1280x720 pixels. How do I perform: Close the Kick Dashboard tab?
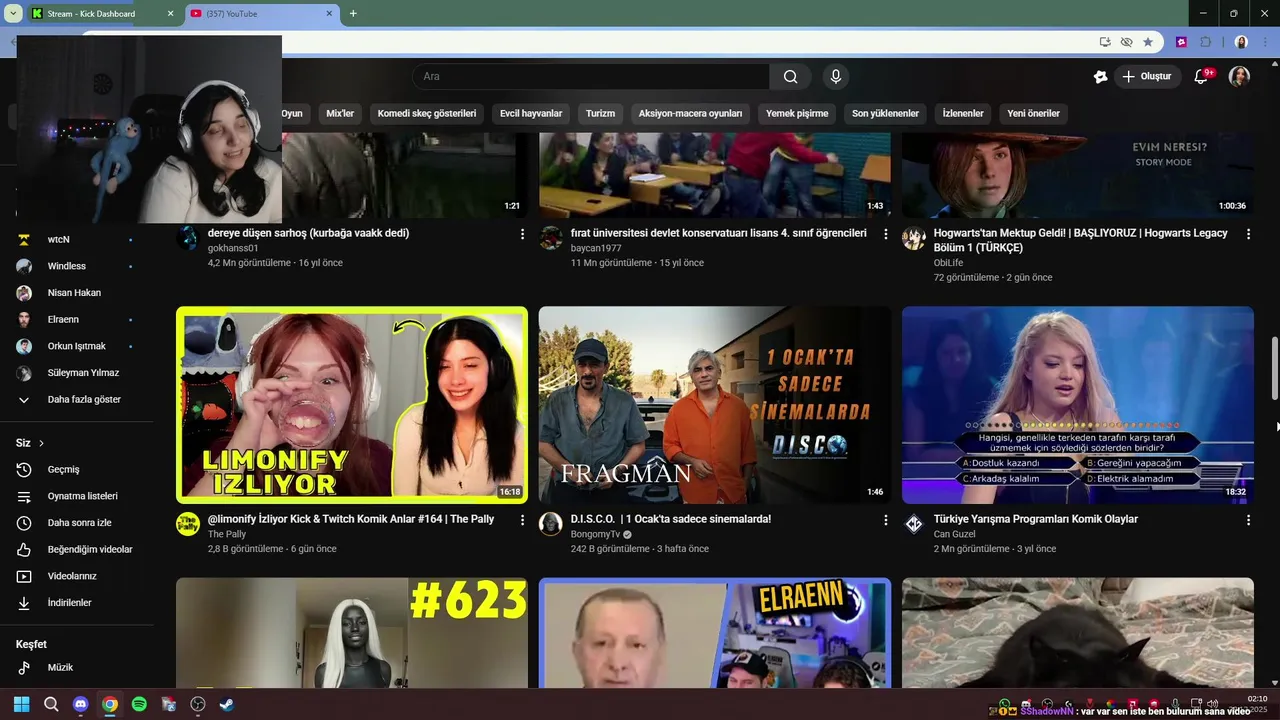170,14
